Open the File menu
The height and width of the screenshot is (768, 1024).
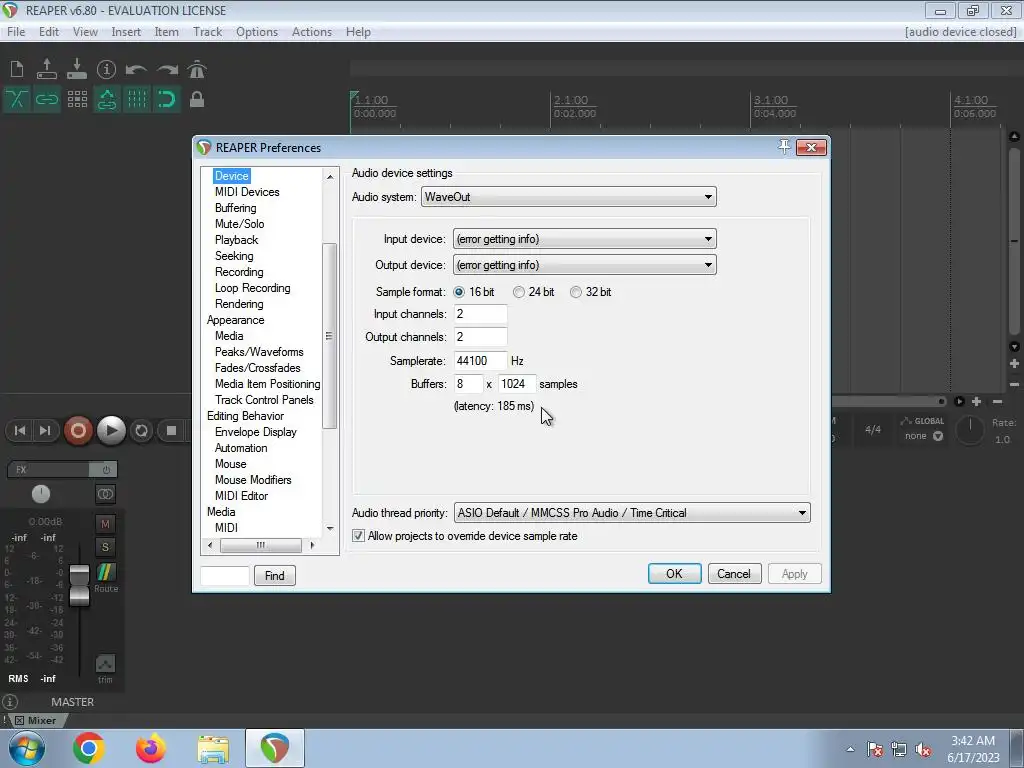click(16, 31)
